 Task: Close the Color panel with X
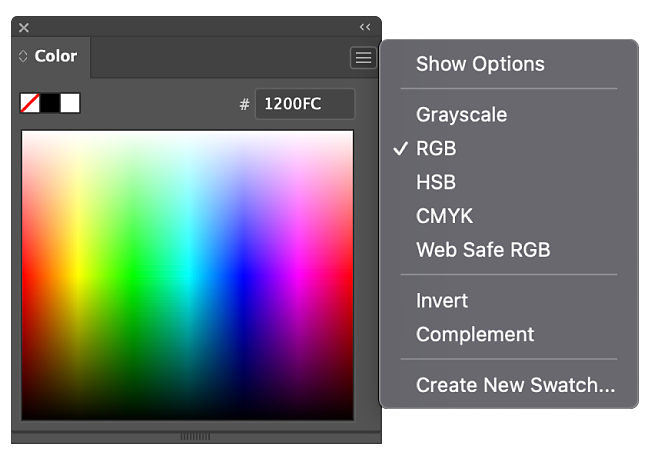click(x=24, y=27)
